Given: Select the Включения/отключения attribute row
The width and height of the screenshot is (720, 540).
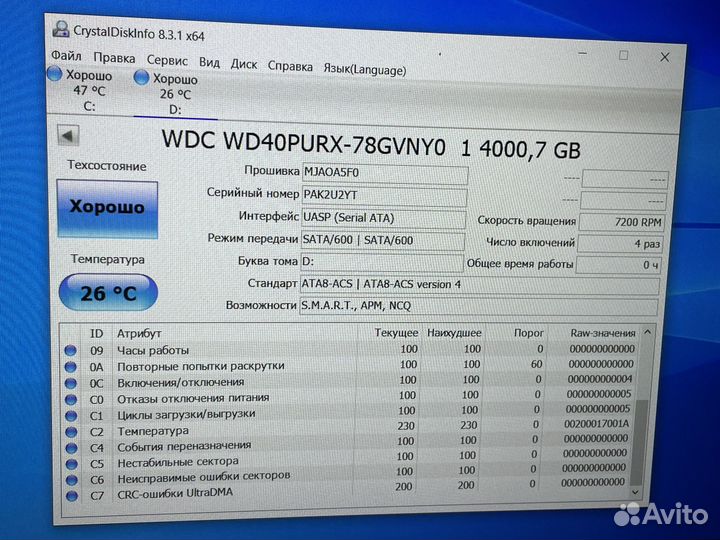Looking at the screenshot, I should point(350,381).
